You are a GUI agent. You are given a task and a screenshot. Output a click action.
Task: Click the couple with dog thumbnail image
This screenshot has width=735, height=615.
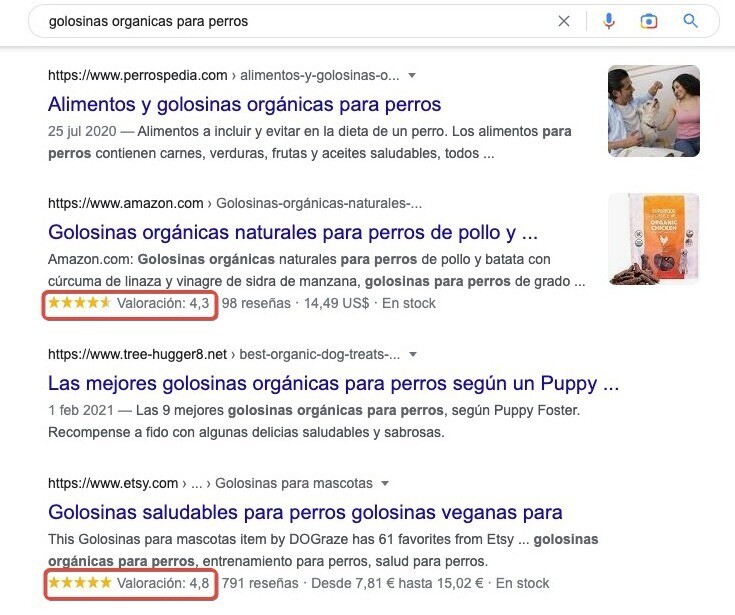tap(654, 111)
